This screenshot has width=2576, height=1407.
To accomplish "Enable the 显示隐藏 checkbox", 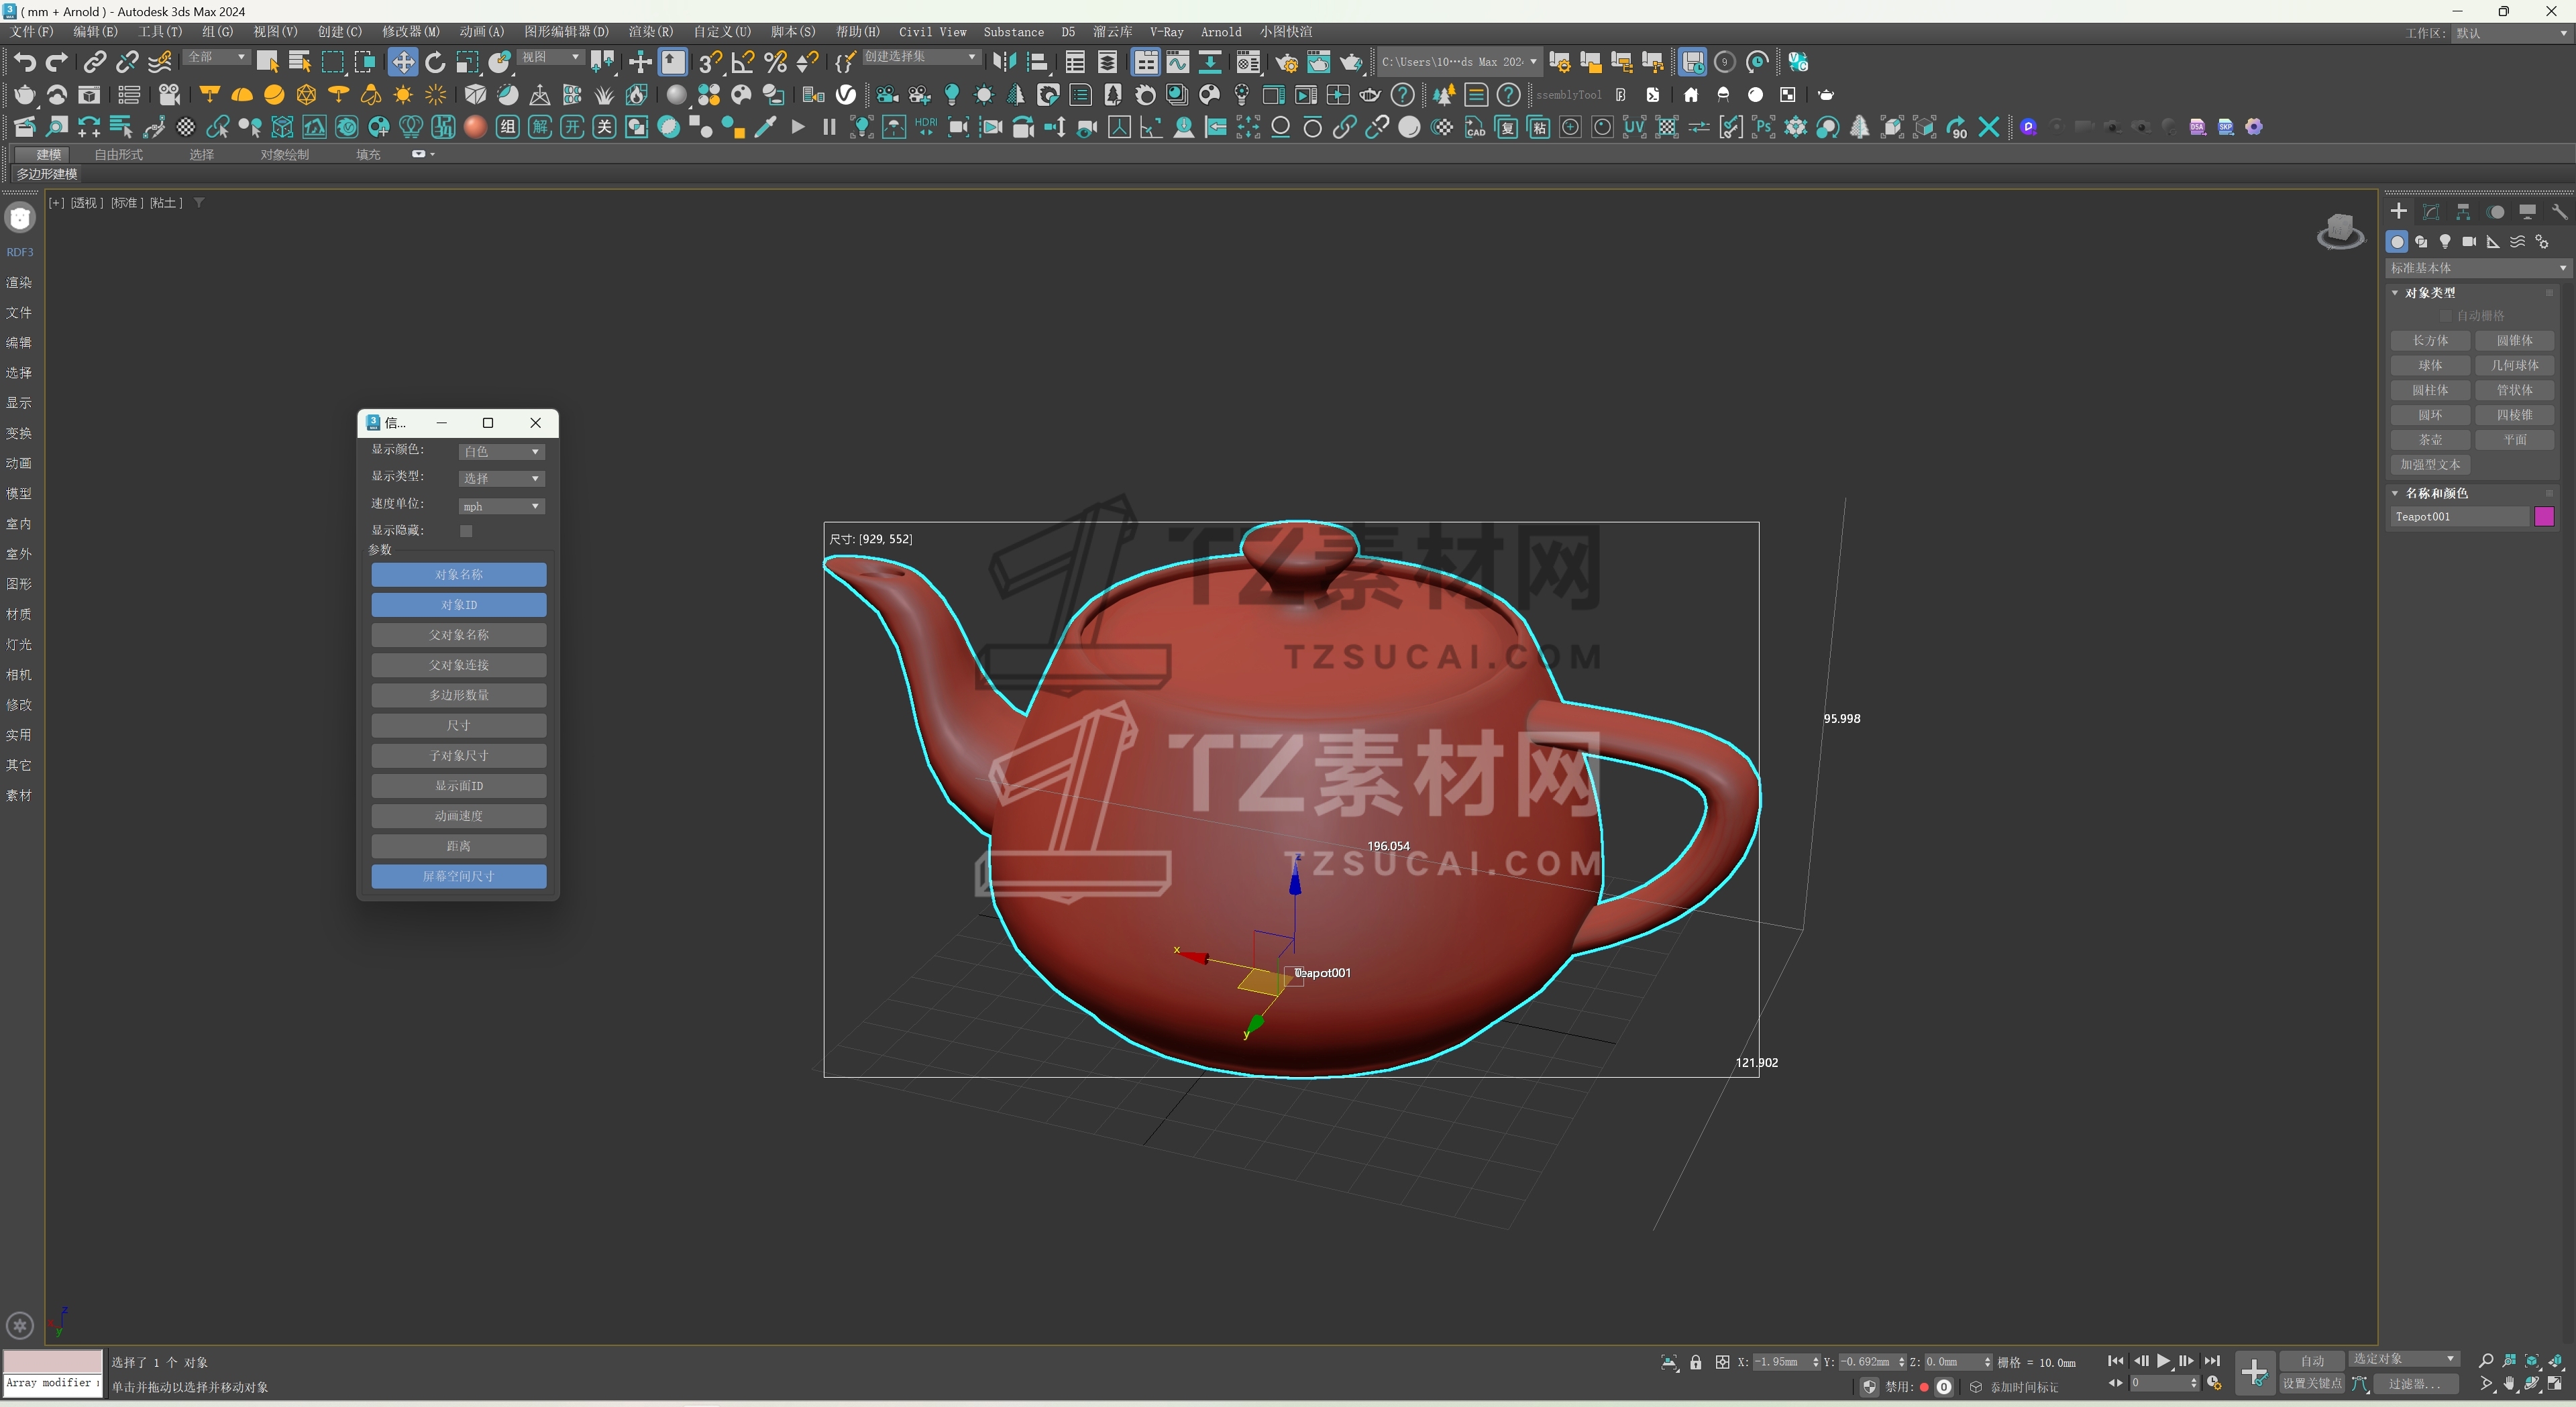I will coord(466,531).
